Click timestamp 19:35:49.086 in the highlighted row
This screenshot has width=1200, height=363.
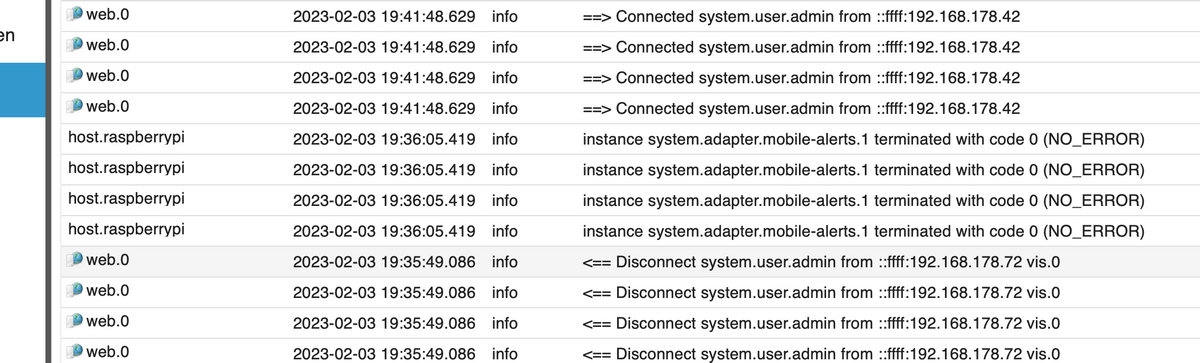click(x=384, y=262)
